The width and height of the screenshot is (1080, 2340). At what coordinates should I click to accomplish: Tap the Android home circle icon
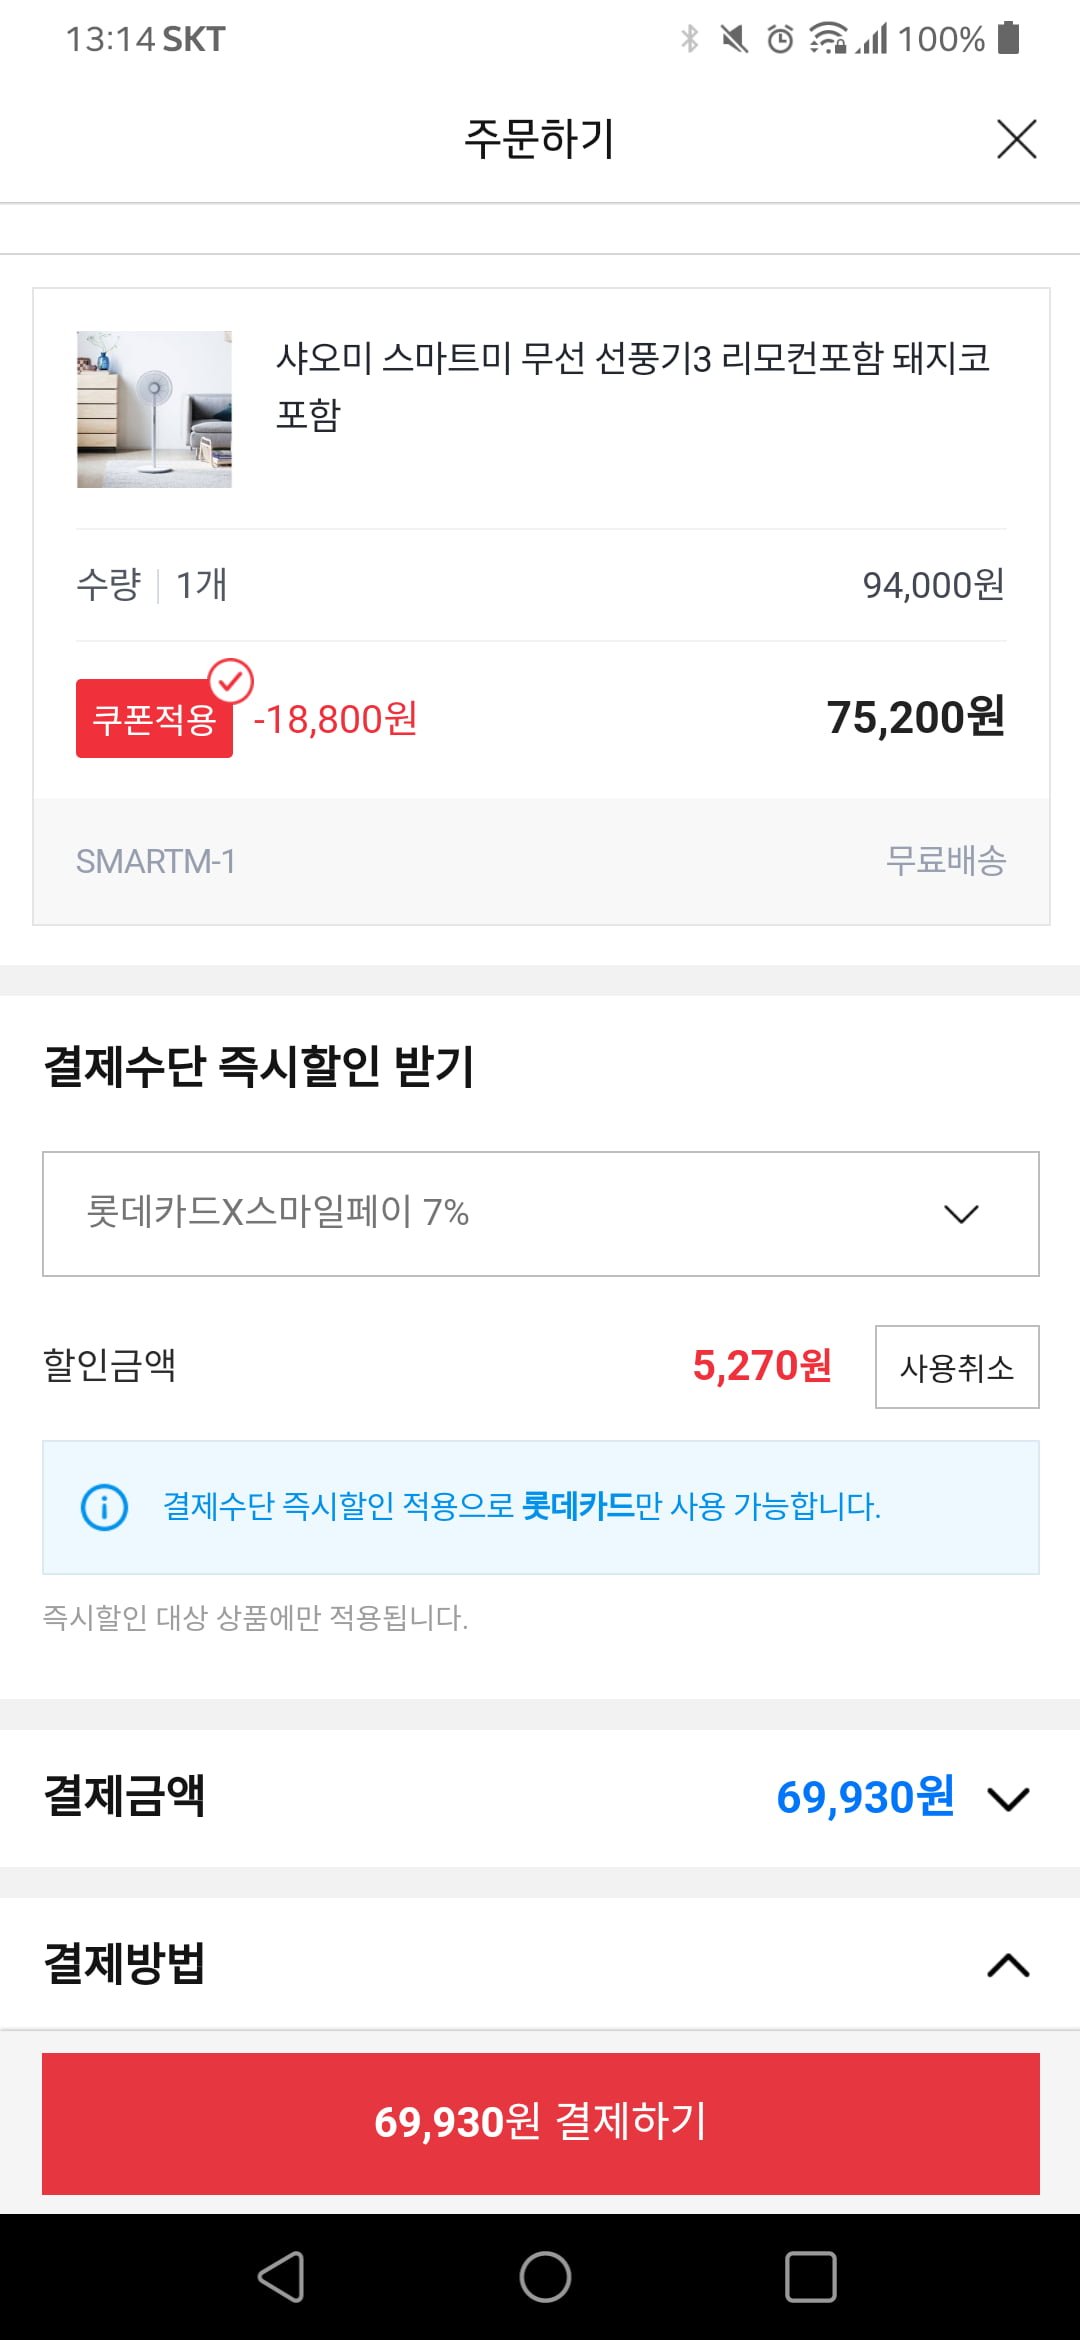tap(545, 2277)
